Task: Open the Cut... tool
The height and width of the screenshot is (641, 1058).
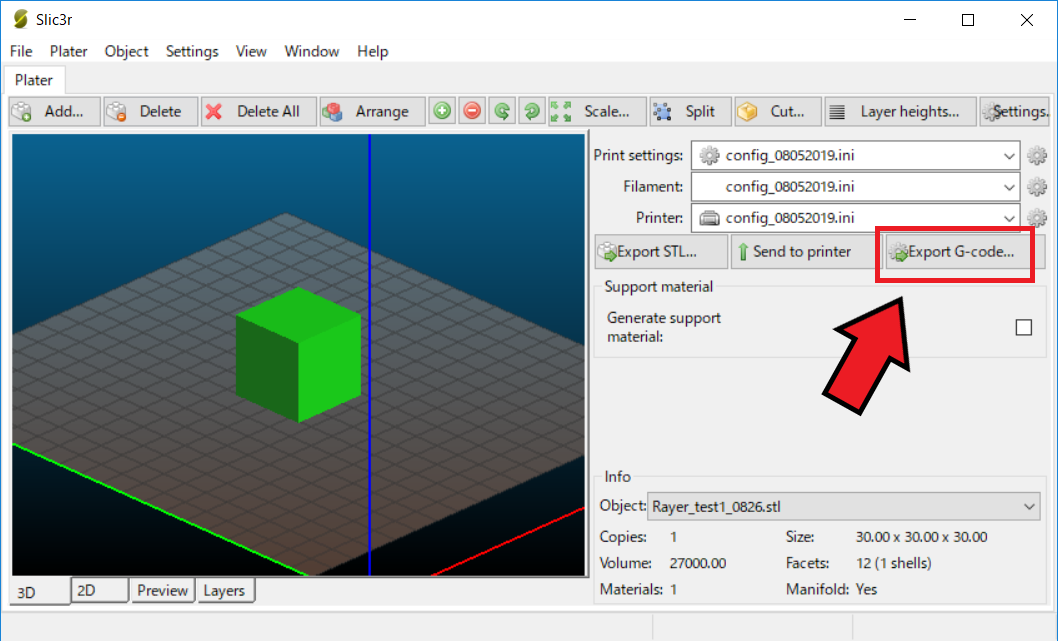Action: 778,111
